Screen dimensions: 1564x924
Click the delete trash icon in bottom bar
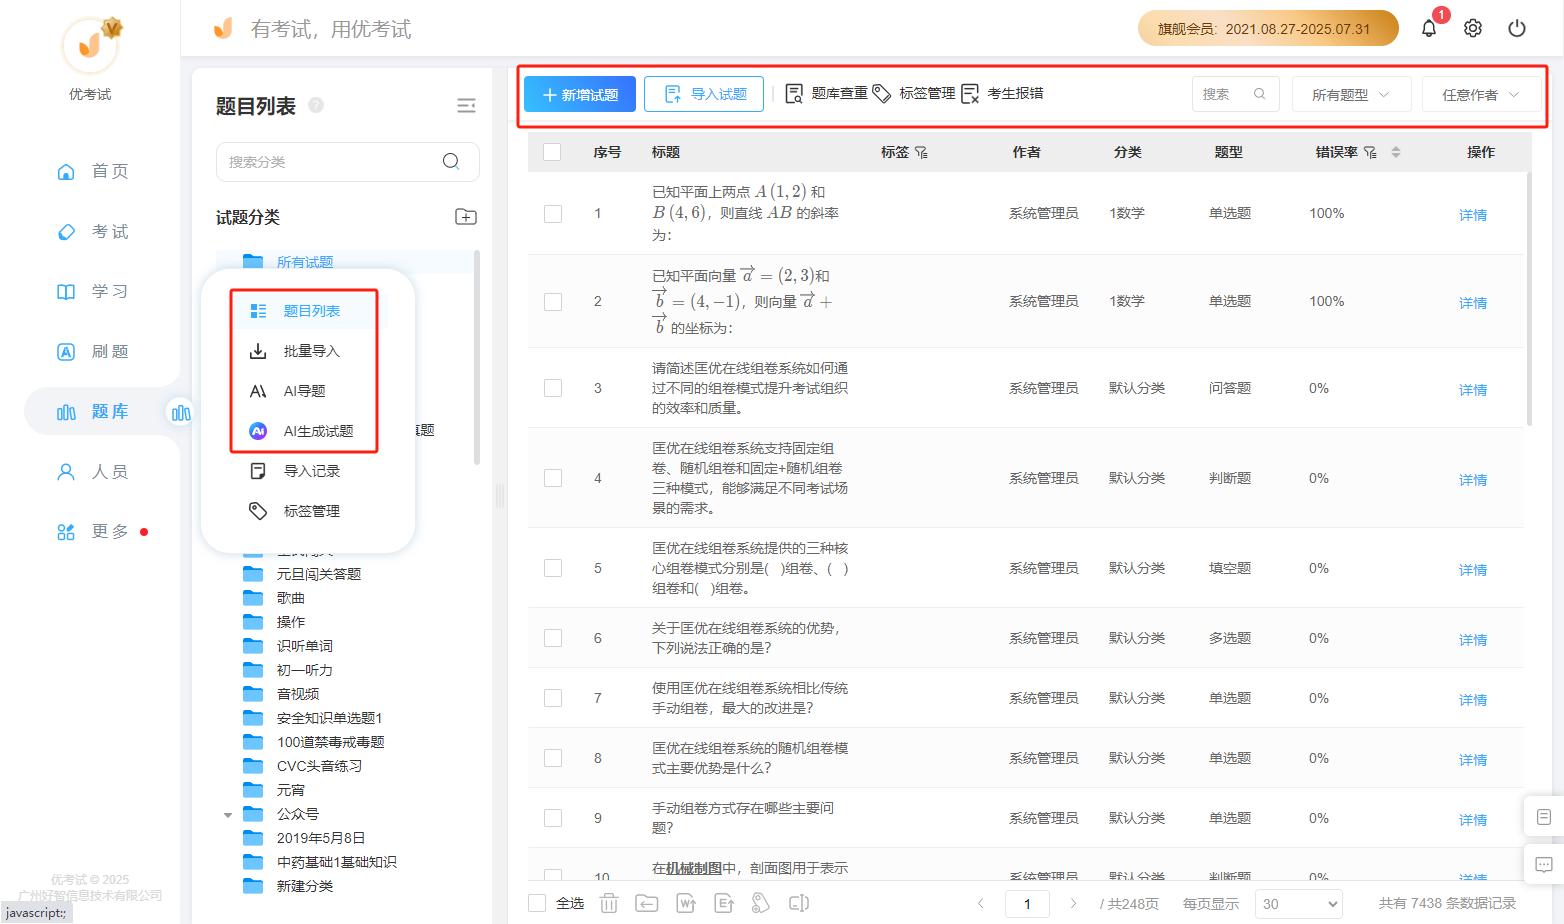(x=609, y=903)
